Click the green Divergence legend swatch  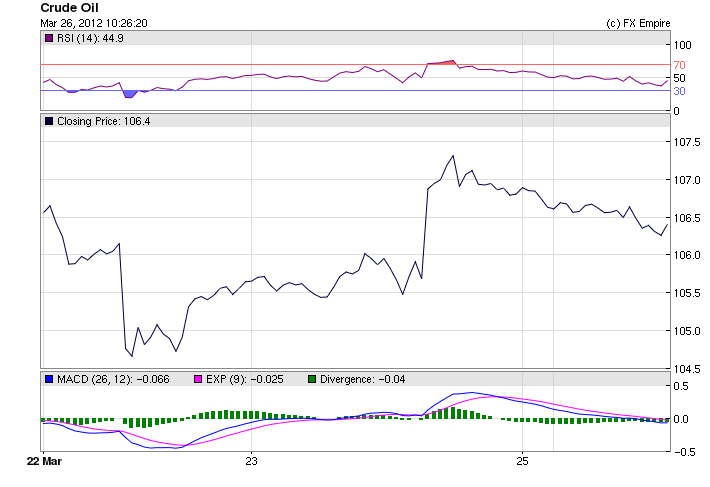312,379
